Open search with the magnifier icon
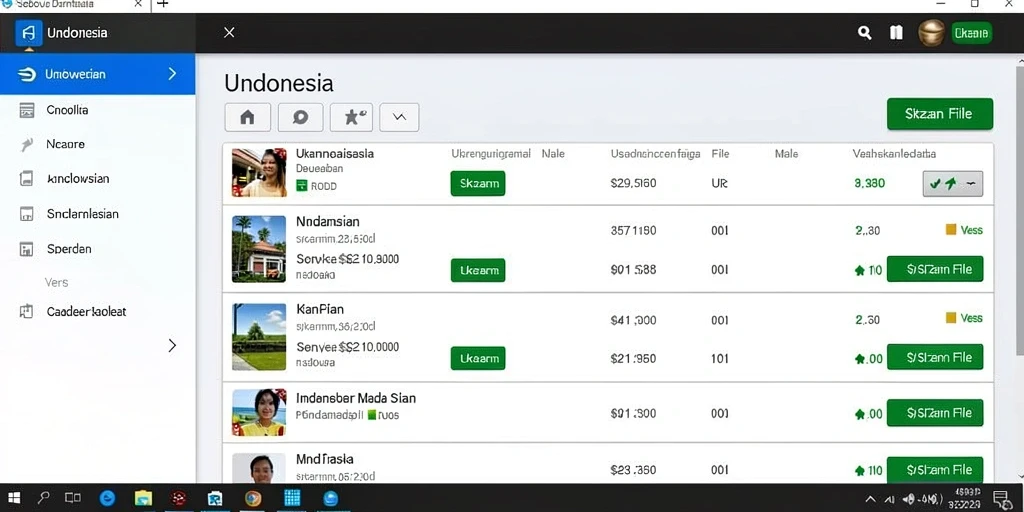 (865, 33)
